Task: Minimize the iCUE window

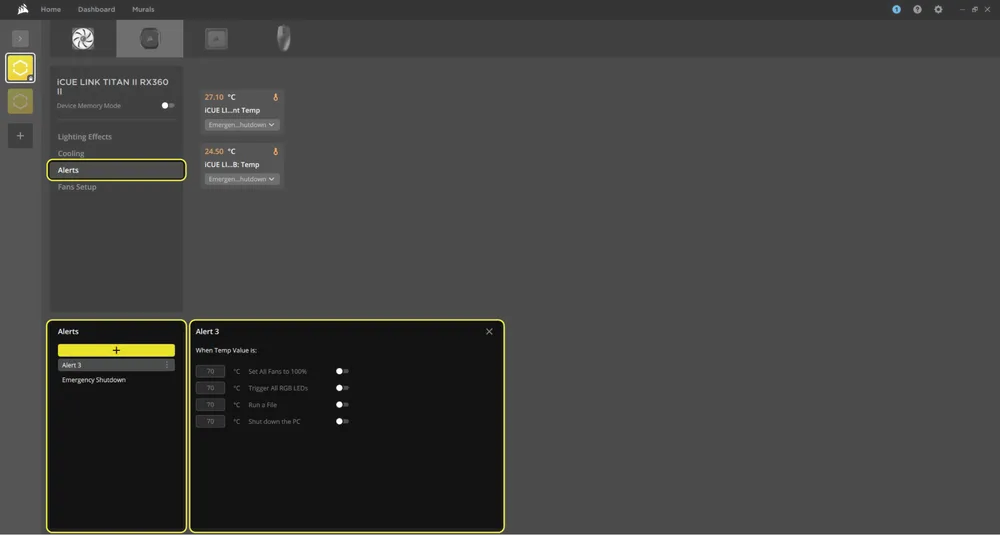Action: pos(962,10)
